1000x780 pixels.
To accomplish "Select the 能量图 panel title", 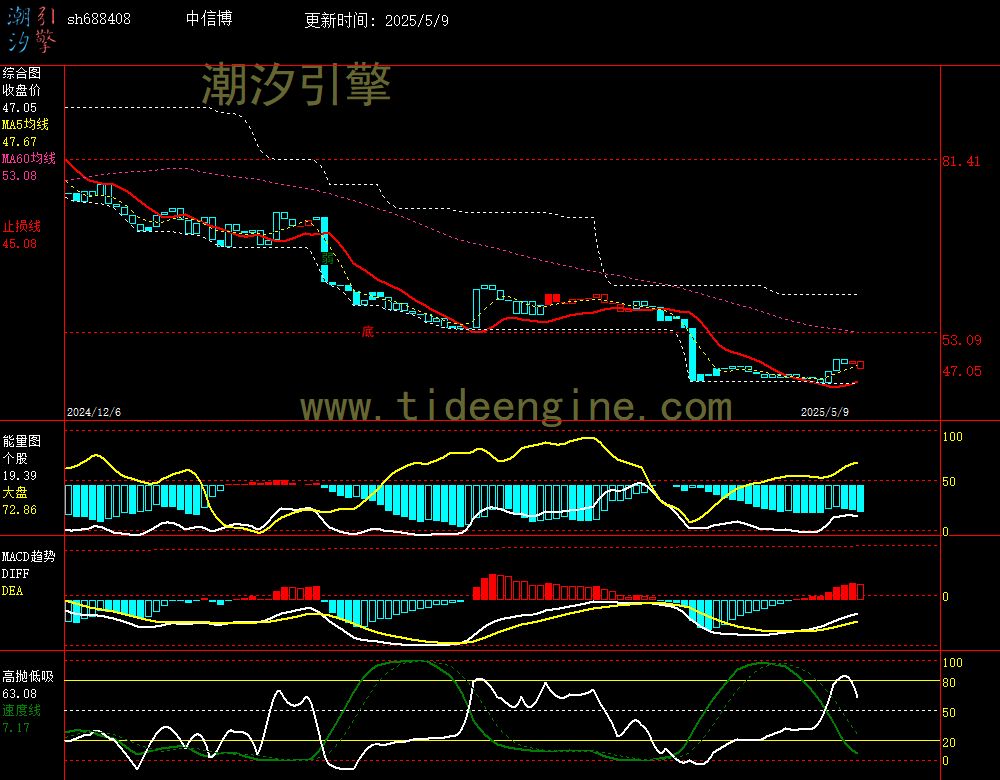I will click(x=21, y=441).
